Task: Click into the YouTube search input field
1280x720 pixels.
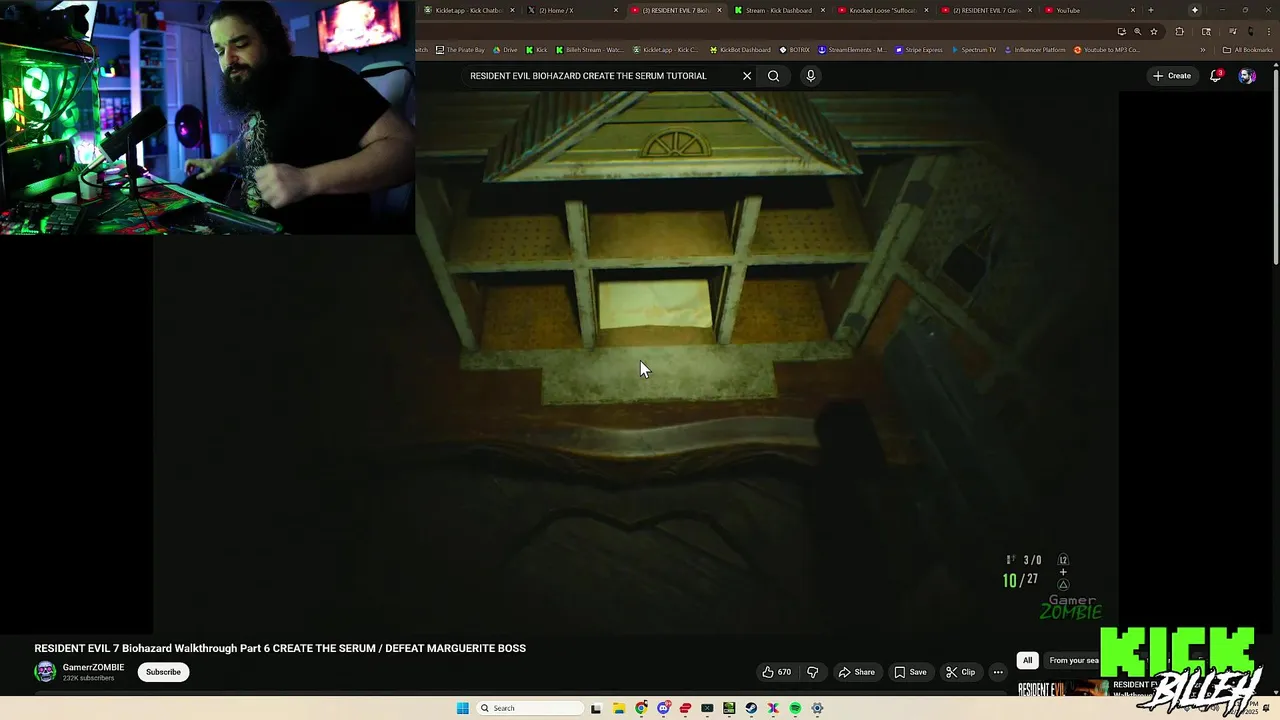Action: tap(600, 76)
